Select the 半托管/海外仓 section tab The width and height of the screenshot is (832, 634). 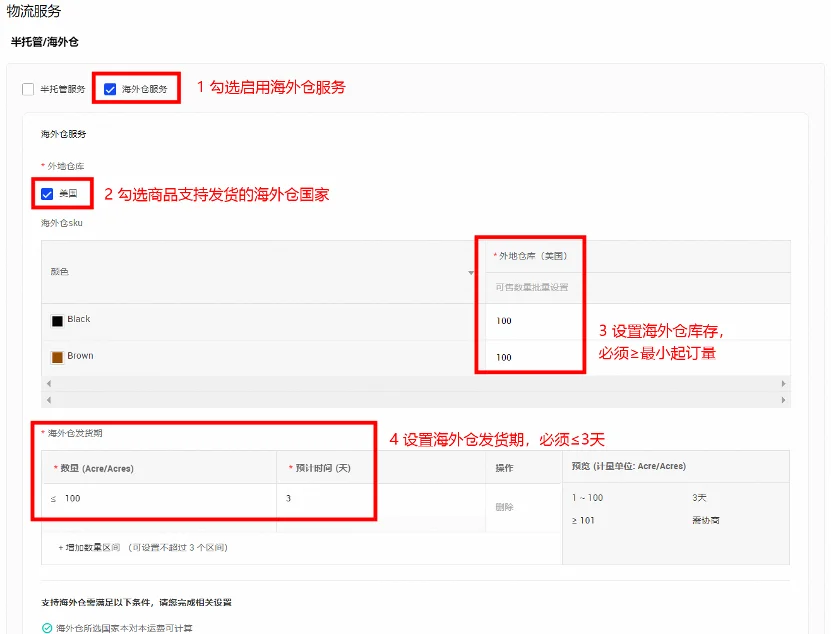[44, 42]
